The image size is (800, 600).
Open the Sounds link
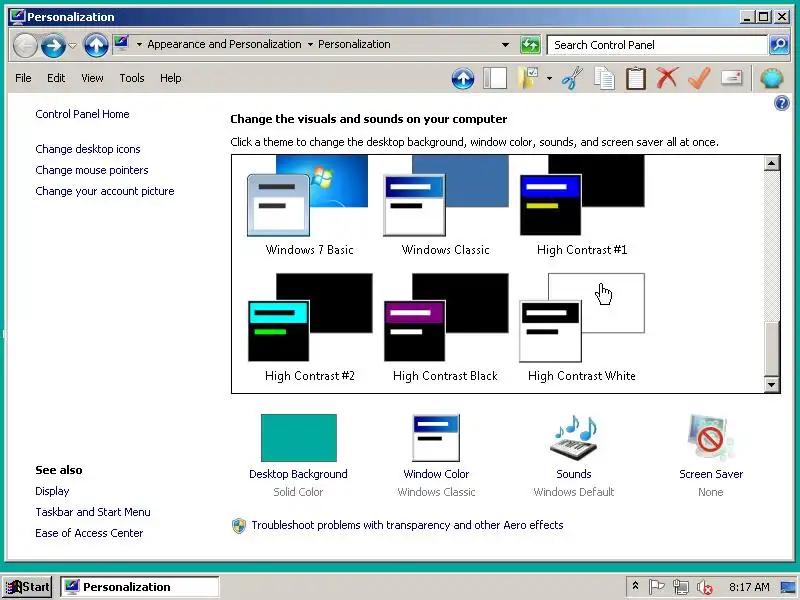(574, 474)
